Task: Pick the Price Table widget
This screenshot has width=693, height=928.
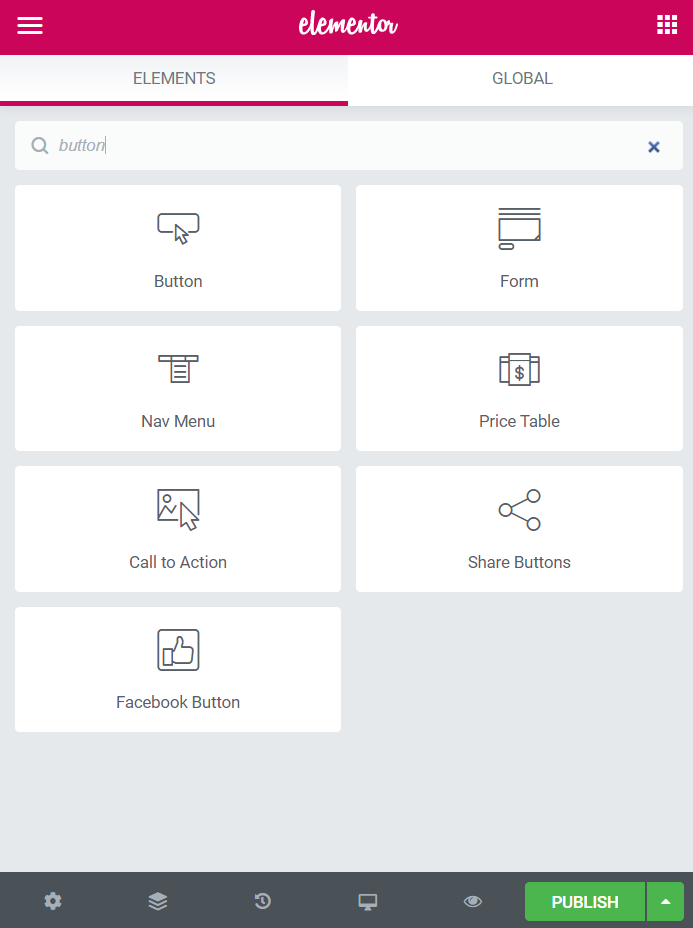Action: pyautogui.click(x=519, y=388)
